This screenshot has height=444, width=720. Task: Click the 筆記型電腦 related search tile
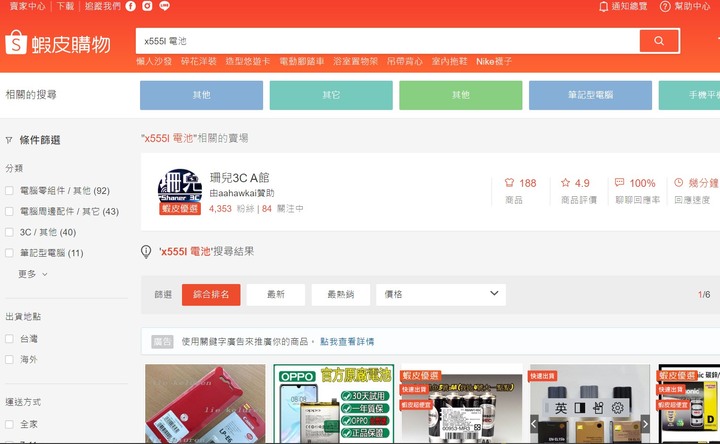[591, 95]
